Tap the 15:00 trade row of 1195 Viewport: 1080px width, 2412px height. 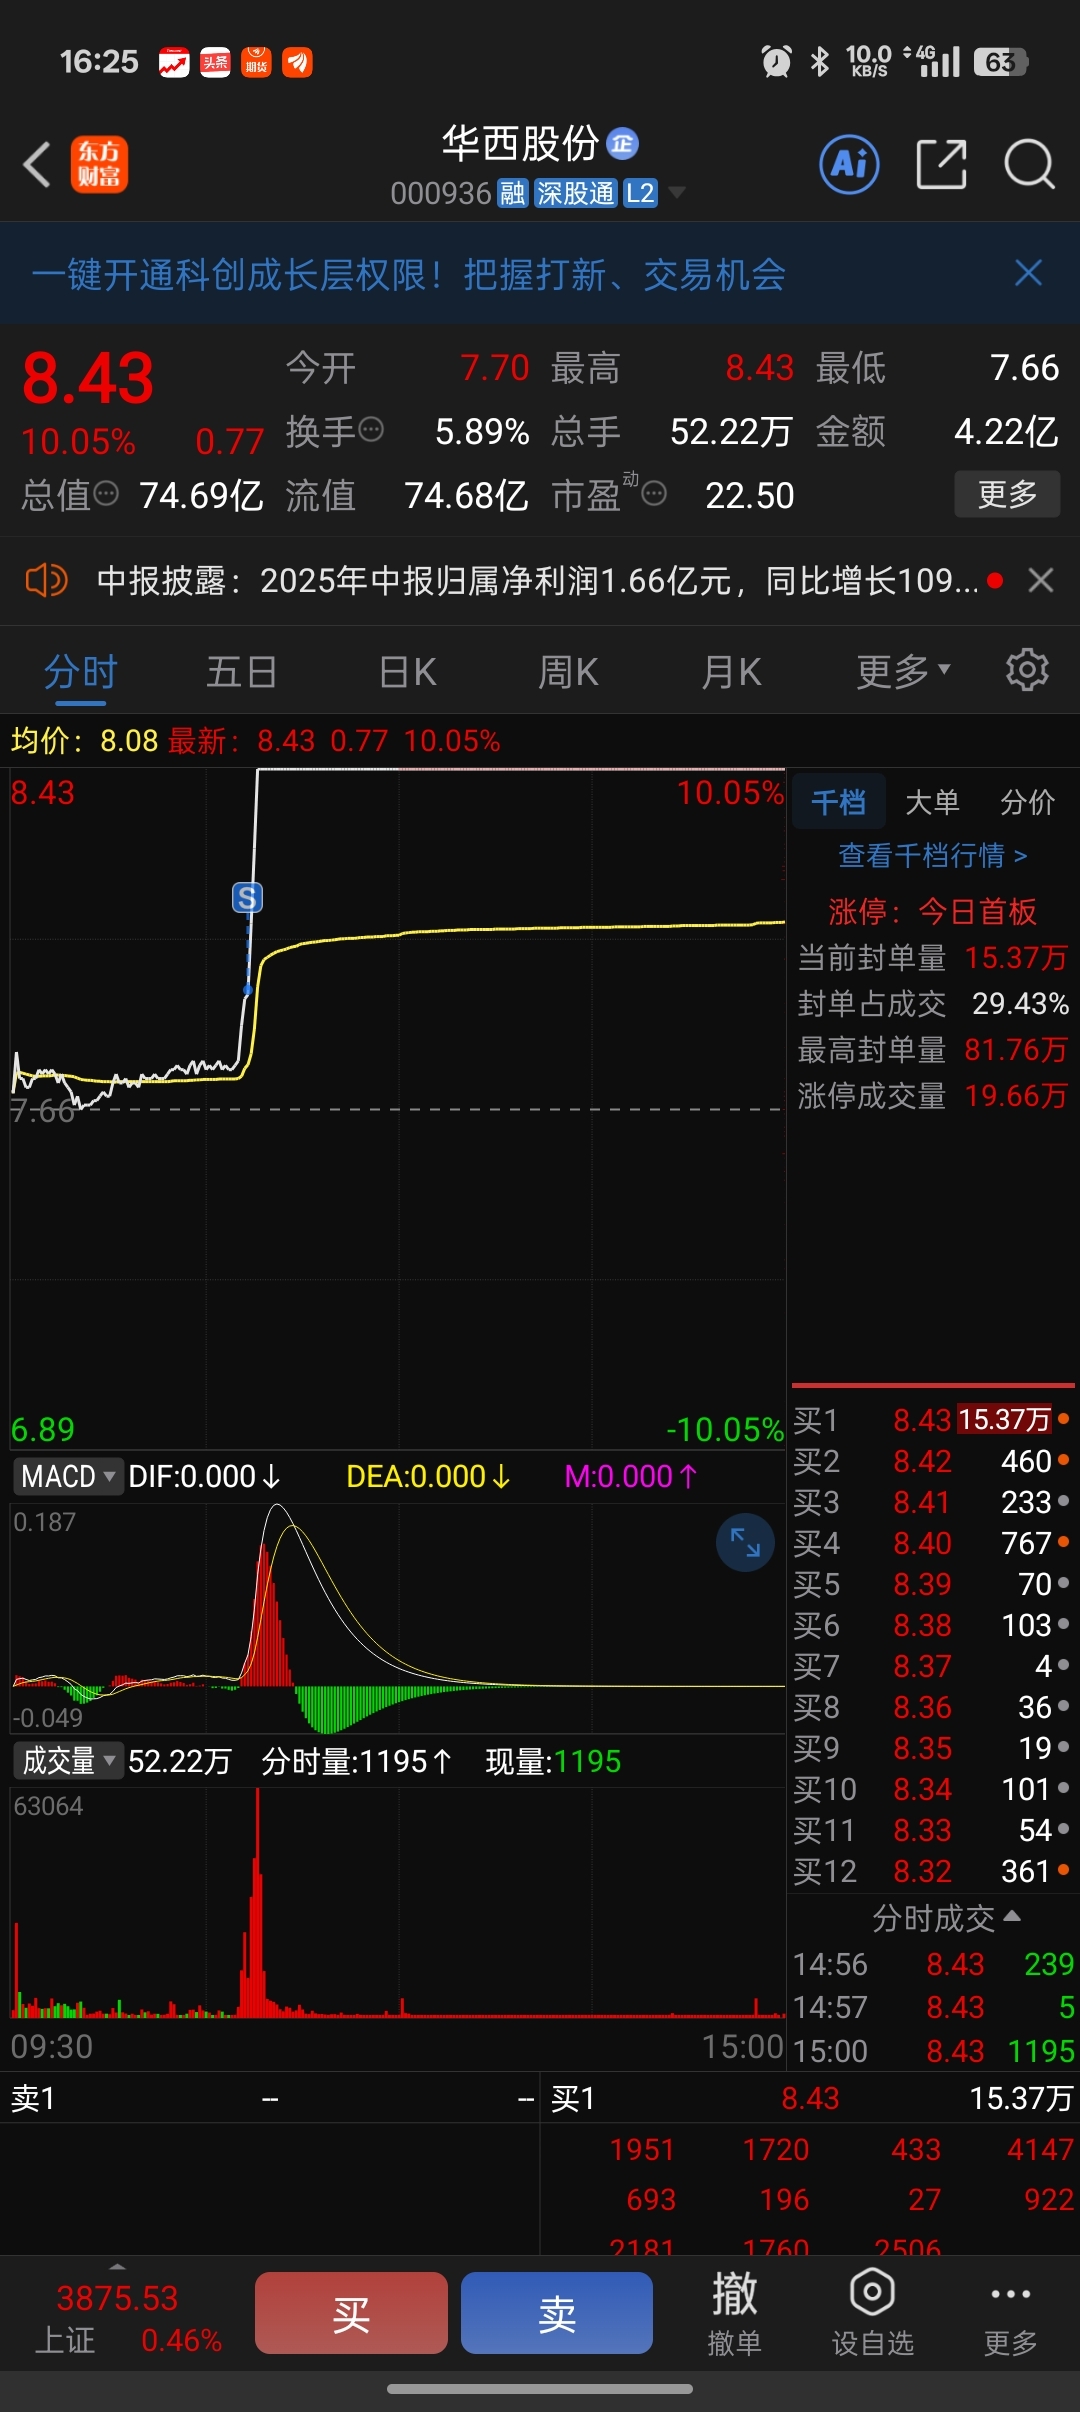click(x=933, y=2050)
